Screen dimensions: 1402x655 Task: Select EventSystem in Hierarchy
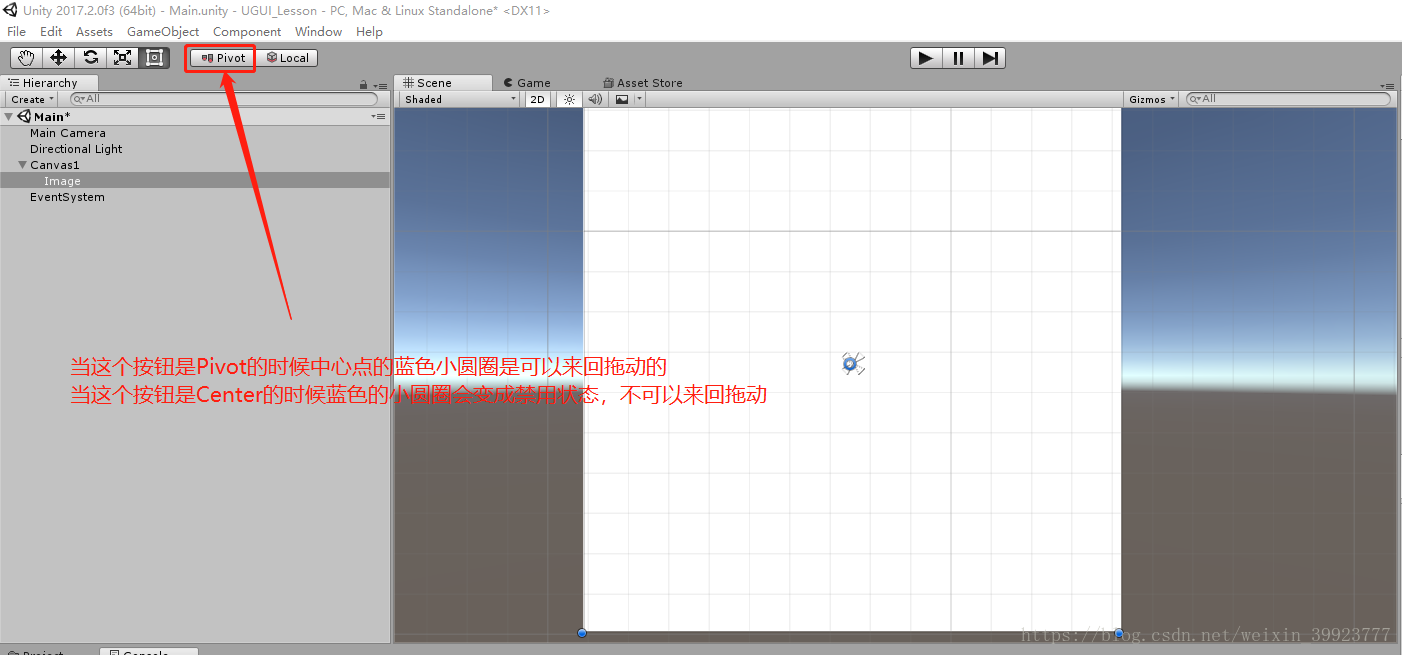point(67,197)
